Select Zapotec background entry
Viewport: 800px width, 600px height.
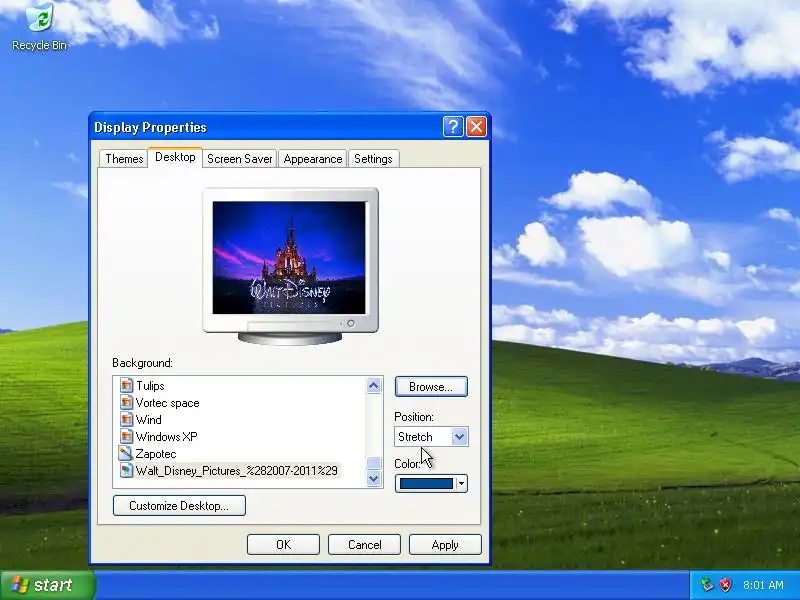pos(156,454)
